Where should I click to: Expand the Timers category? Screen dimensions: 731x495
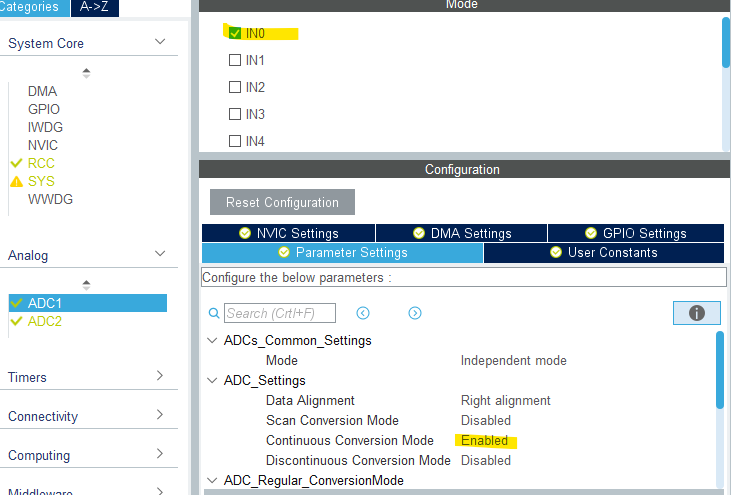[160, 376]
